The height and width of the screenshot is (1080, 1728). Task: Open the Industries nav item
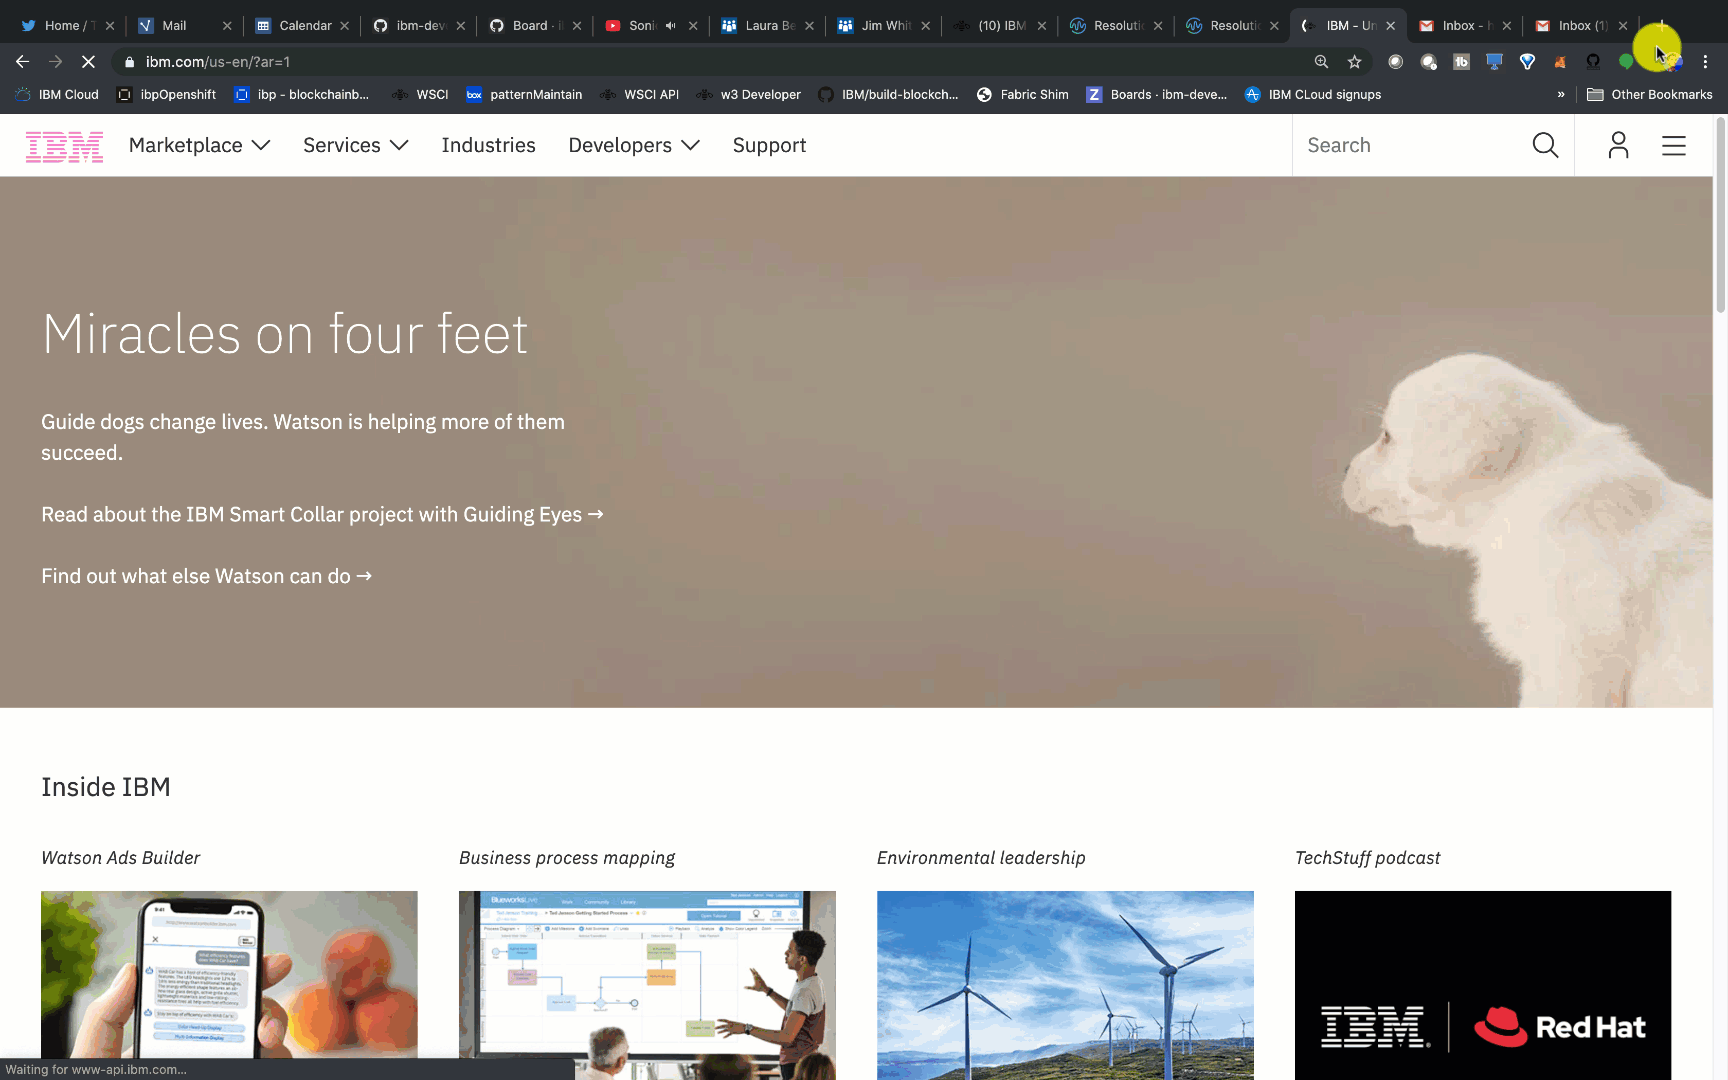pos(489,146)
